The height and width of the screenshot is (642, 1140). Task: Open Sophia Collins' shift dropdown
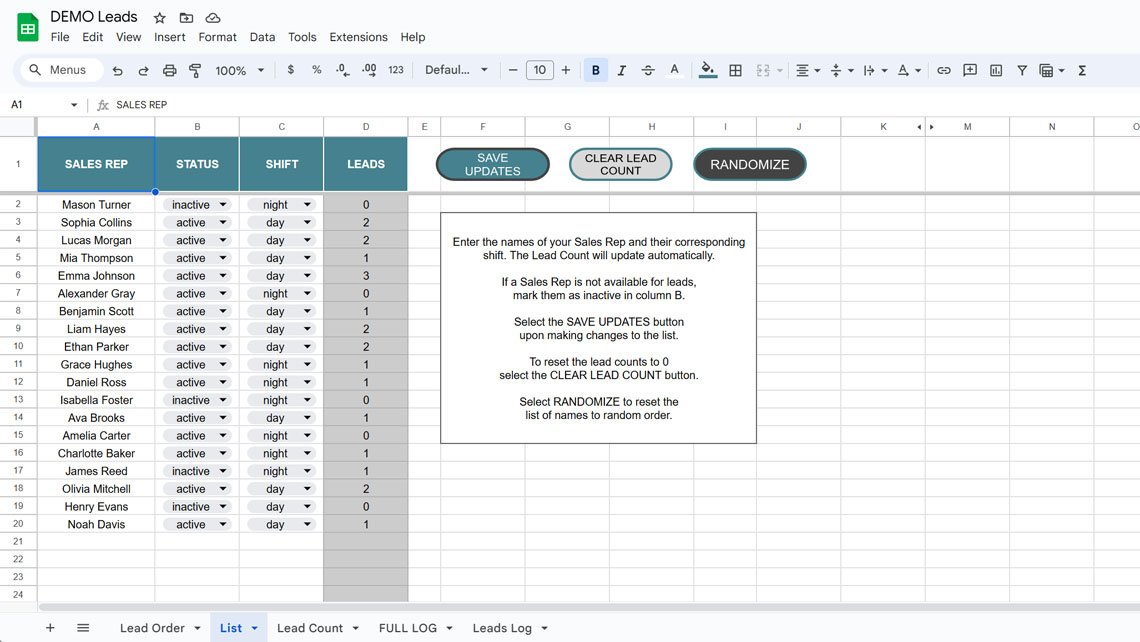coord(307,222)
